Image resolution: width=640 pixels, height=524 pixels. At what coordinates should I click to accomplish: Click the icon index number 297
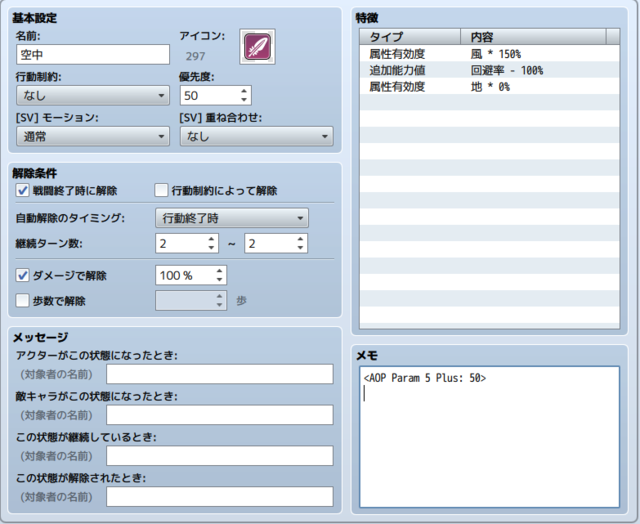click(x=196, y=56)
